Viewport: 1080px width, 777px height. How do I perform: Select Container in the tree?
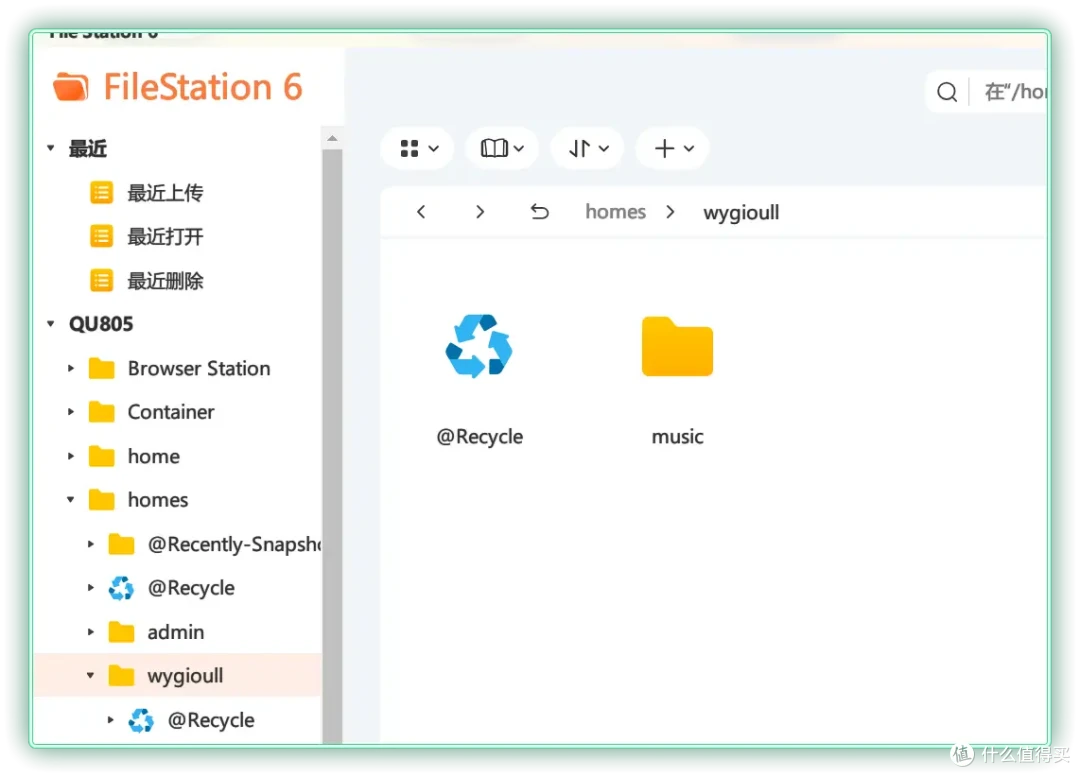pos(171,412)
